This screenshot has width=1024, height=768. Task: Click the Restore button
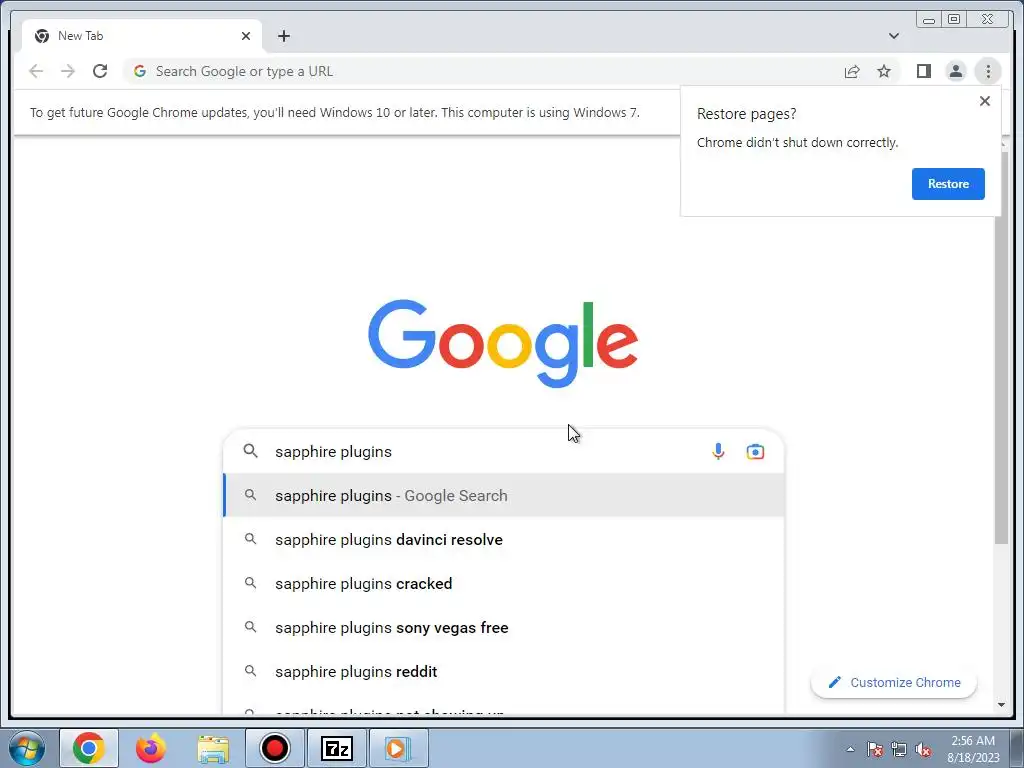(948, 184)
